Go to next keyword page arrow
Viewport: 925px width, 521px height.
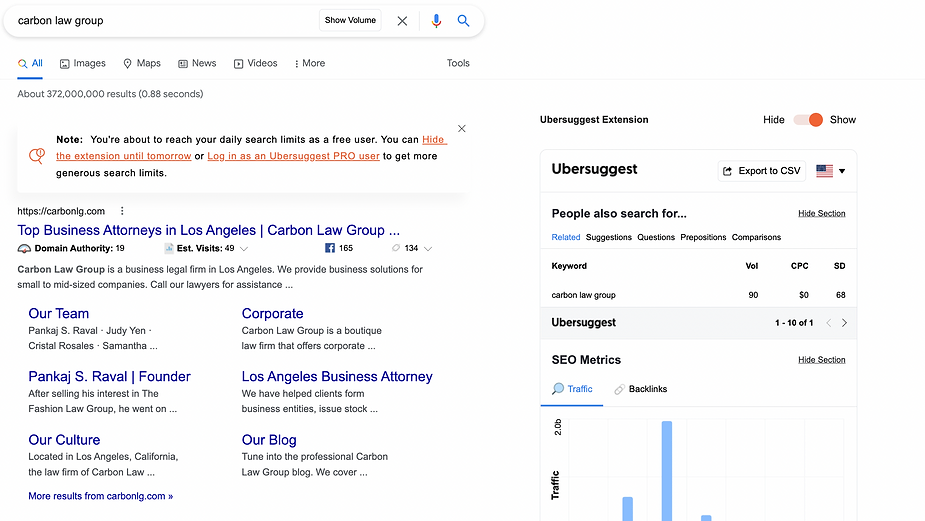[x=844, y=323]
